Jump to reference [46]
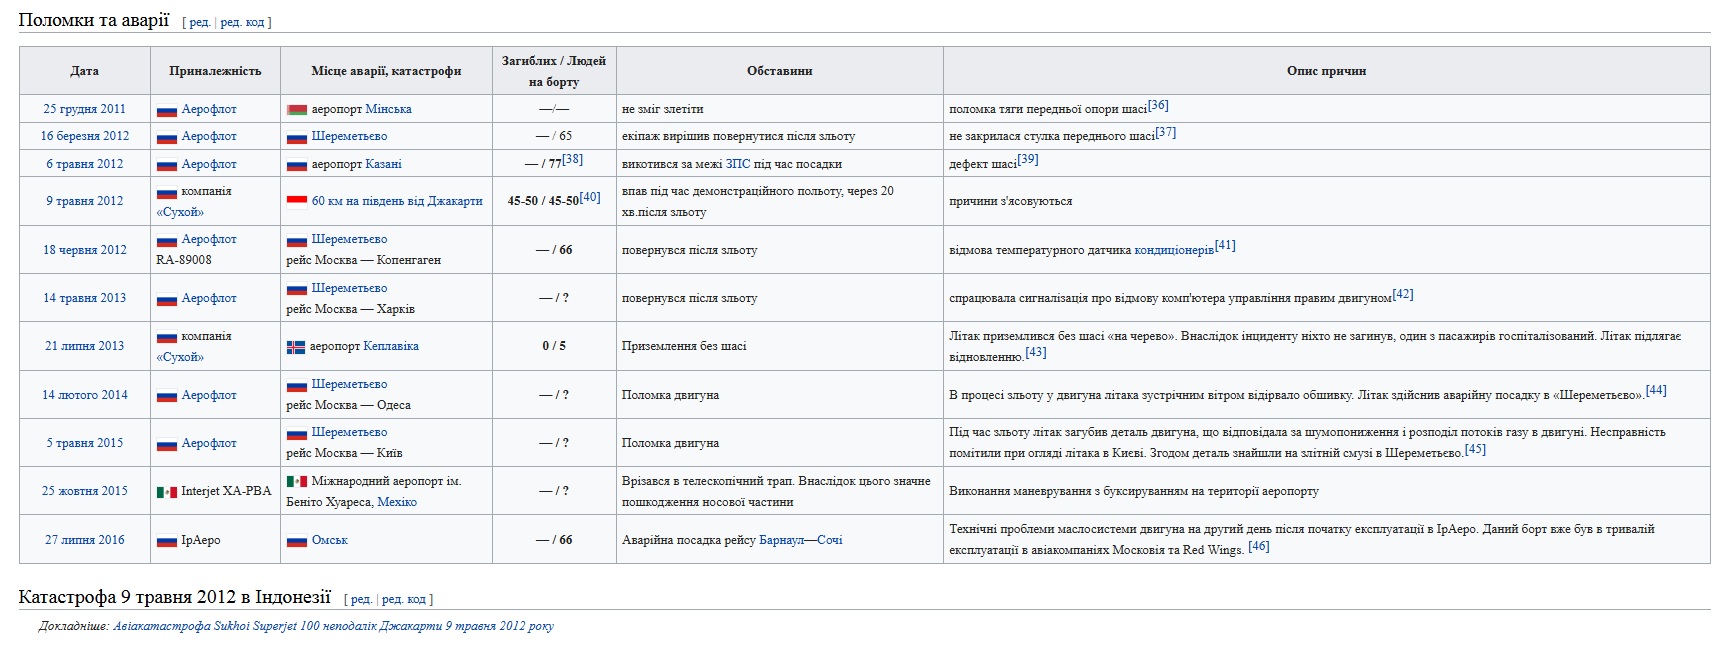The height and width of the screenshot is (646, 1713). [x=1259, y=546]
